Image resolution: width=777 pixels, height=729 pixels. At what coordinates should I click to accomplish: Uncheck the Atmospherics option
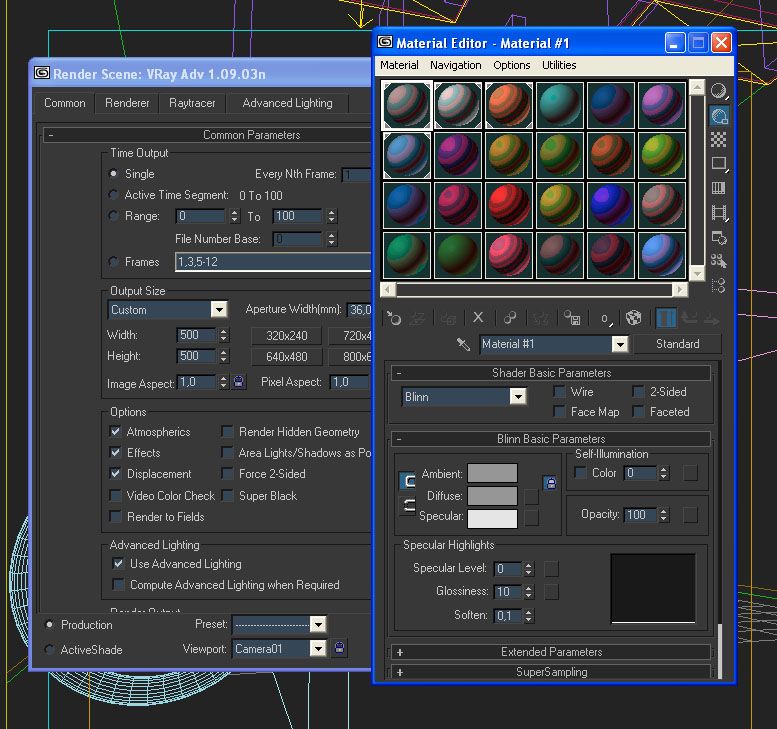pos(115,431)
